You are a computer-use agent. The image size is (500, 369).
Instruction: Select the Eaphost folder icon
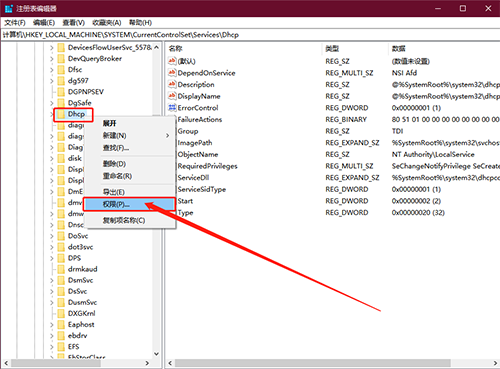click(61, 325)
